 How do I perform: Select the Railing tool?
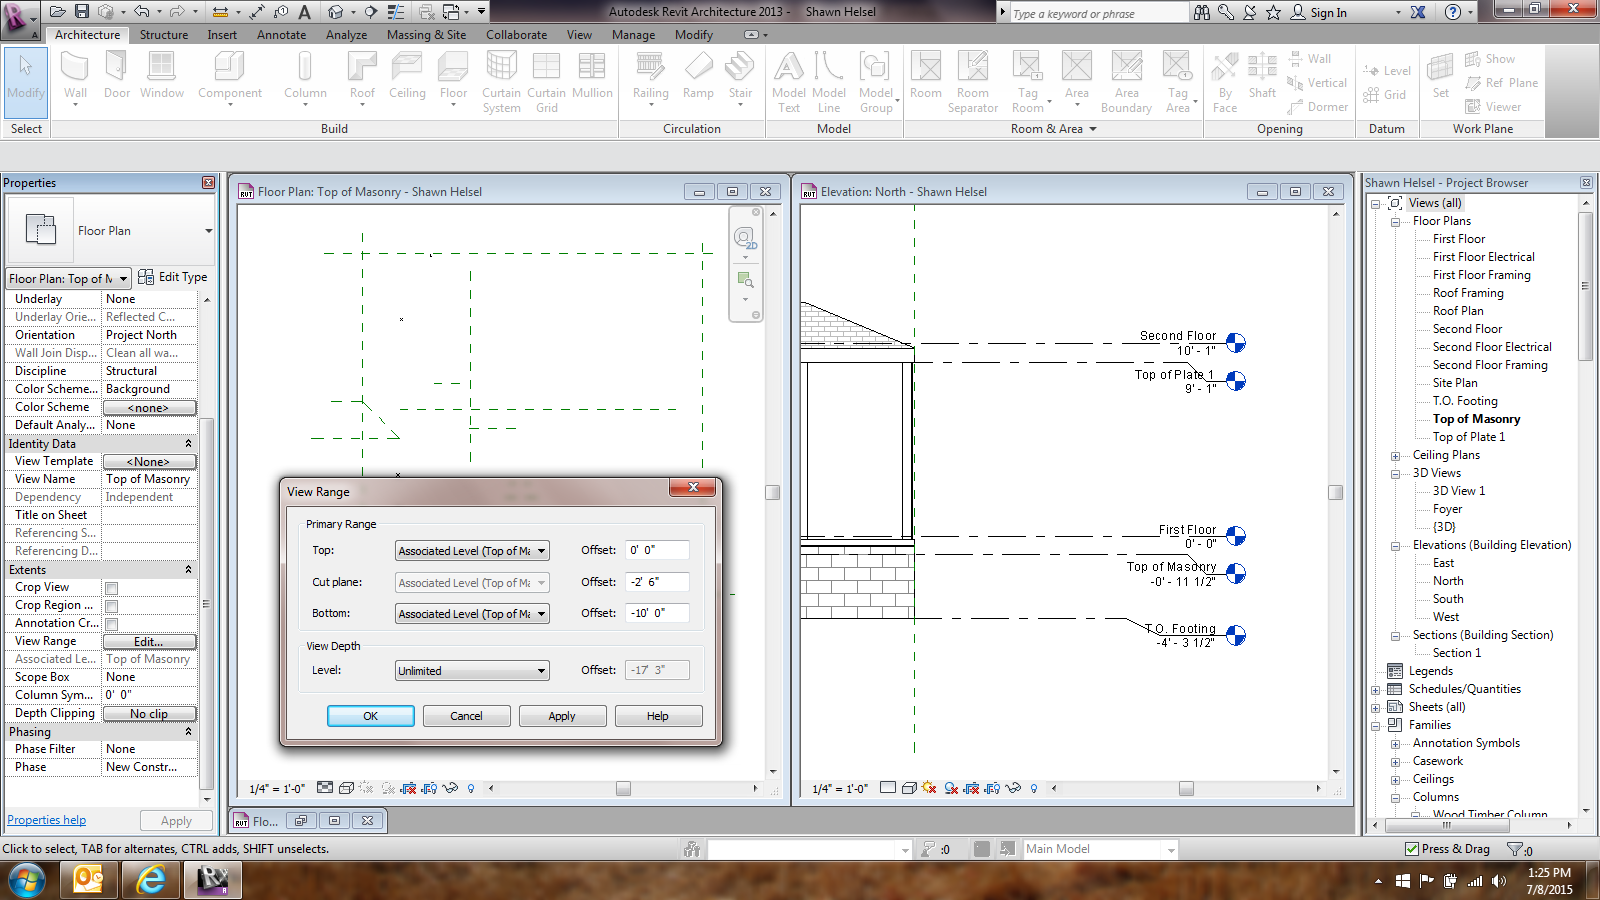coord(650,76)
